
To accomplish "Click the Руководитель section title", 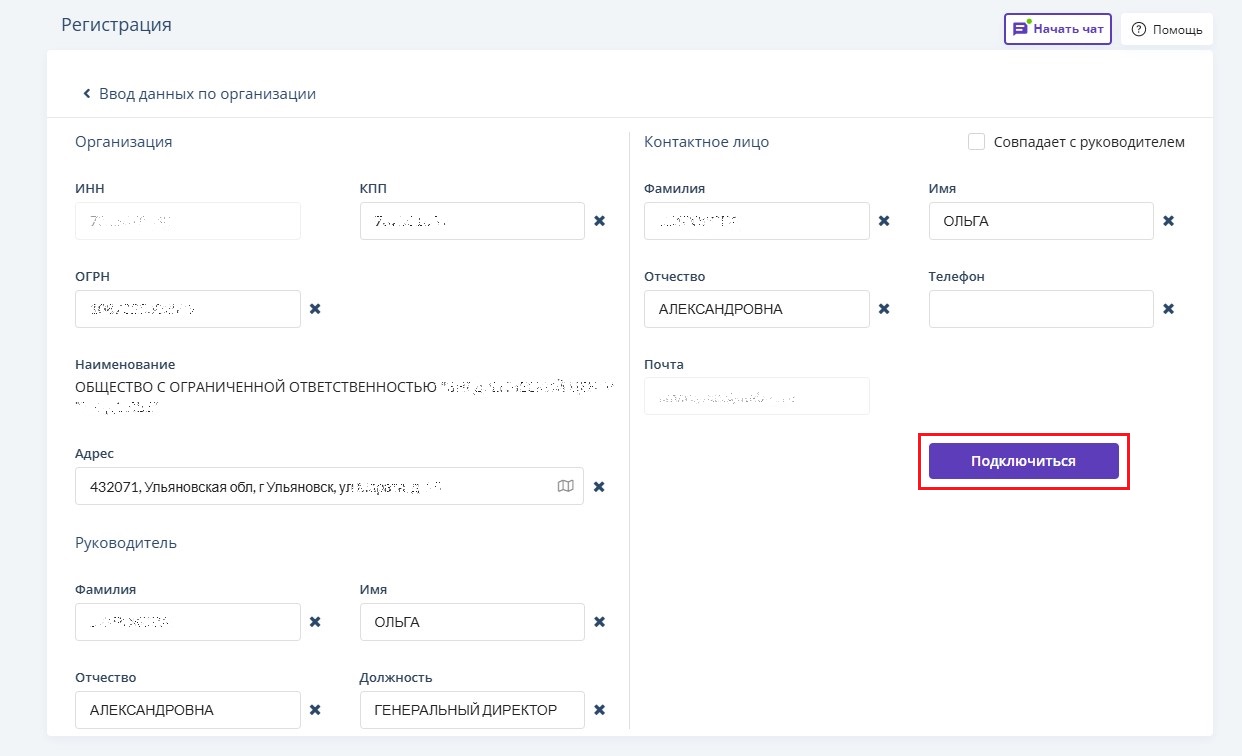I will click(x=126, y=543).
